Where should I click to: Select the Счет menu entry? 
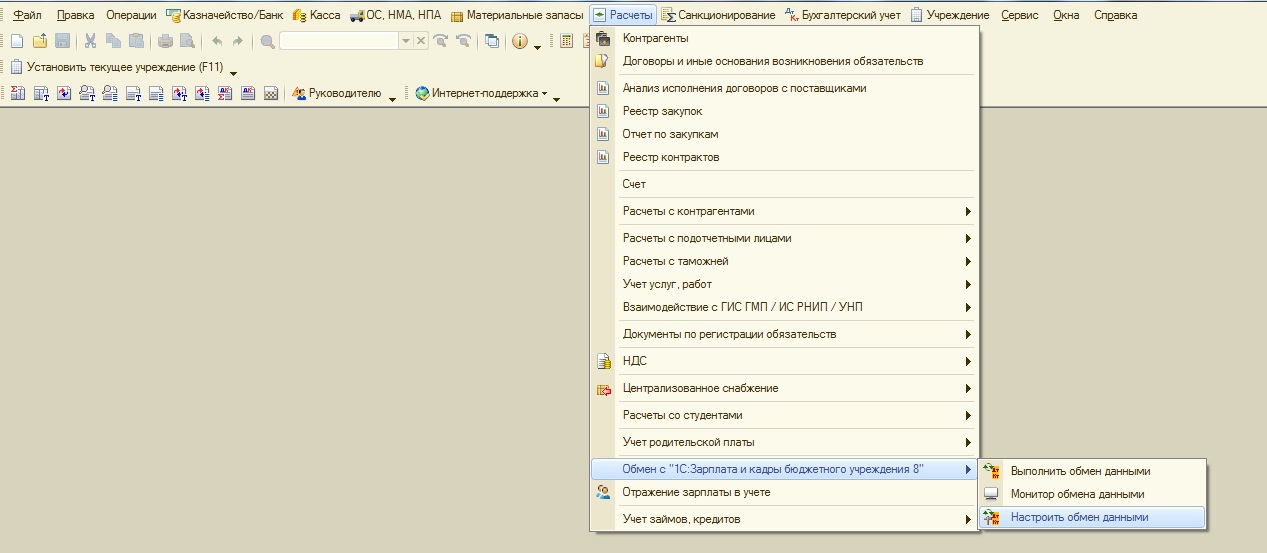click(x=785, y=184)
